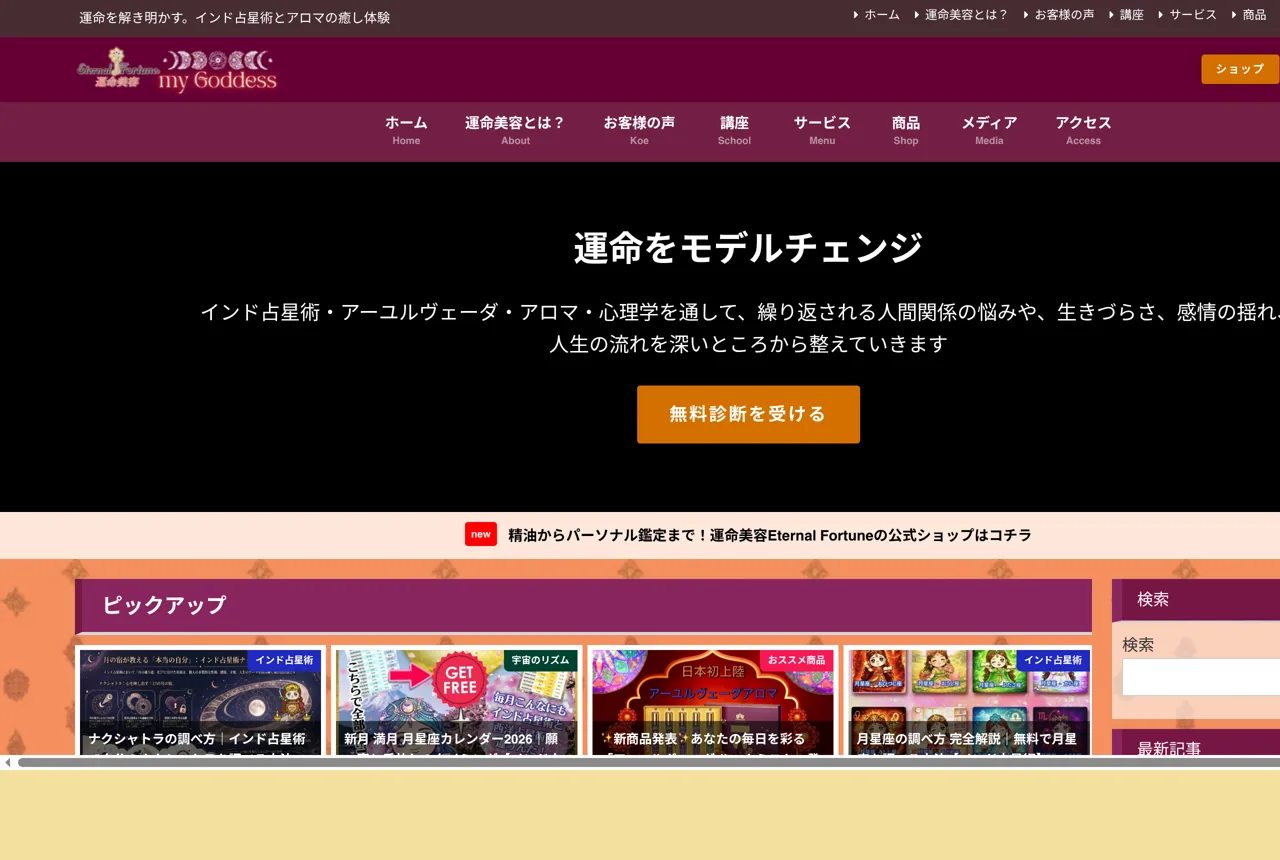Open メディア Media in main navigation
This screenshot has height=860, width=1280.
coord(989,130)
